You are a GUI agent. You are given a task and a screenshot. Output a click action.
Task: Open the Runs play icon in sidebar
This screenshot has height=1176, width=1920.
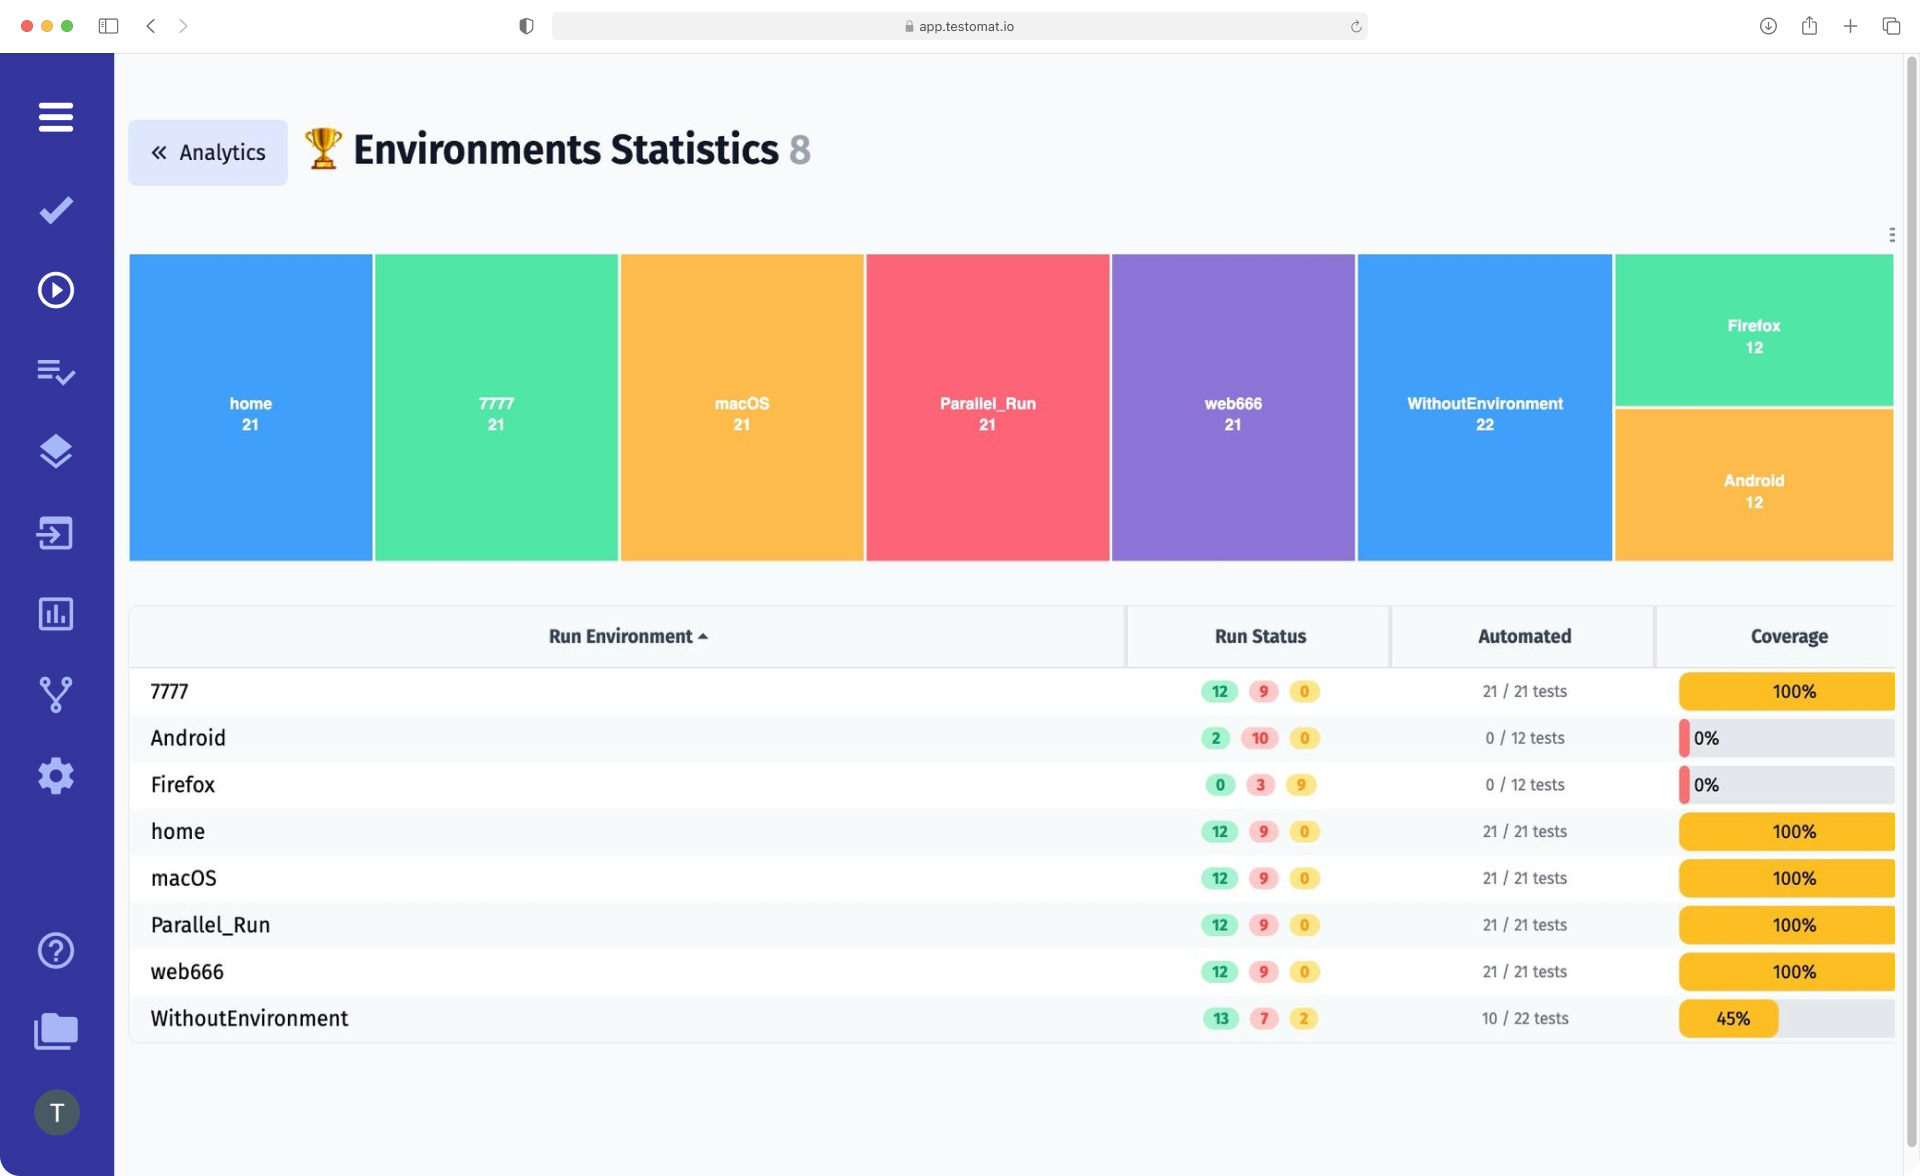tap(56, 290)
